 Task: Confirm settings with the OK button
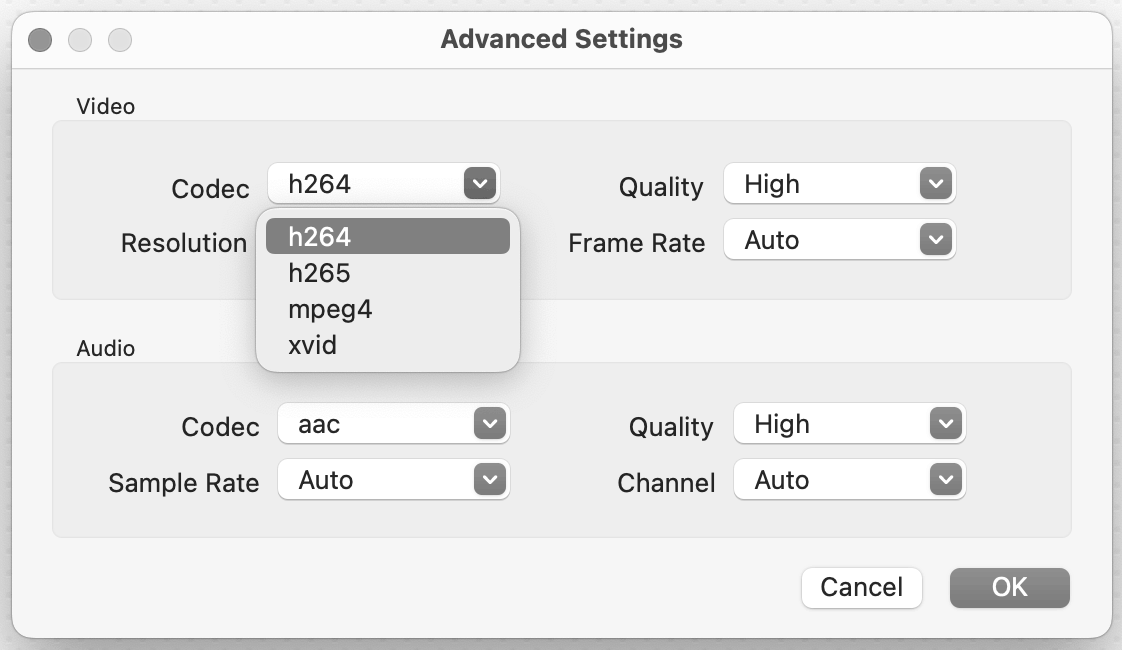coord(1009,587)
